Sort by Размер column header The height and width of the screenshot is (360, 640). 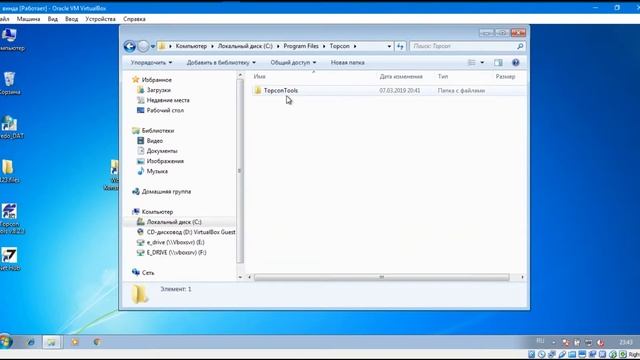505,76
